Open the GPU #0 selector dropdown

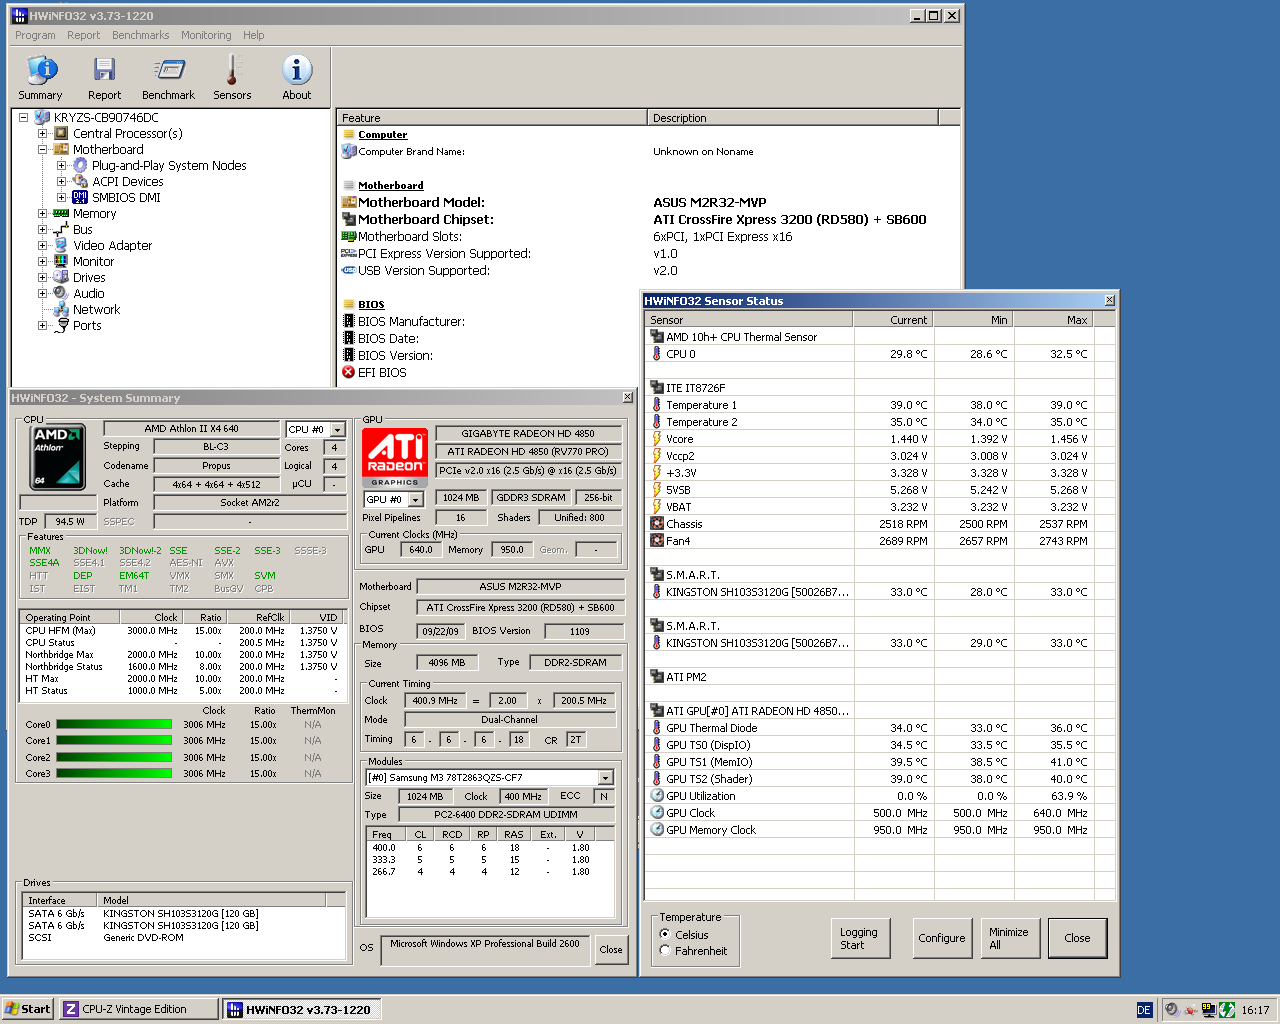(x=415, y=499)
